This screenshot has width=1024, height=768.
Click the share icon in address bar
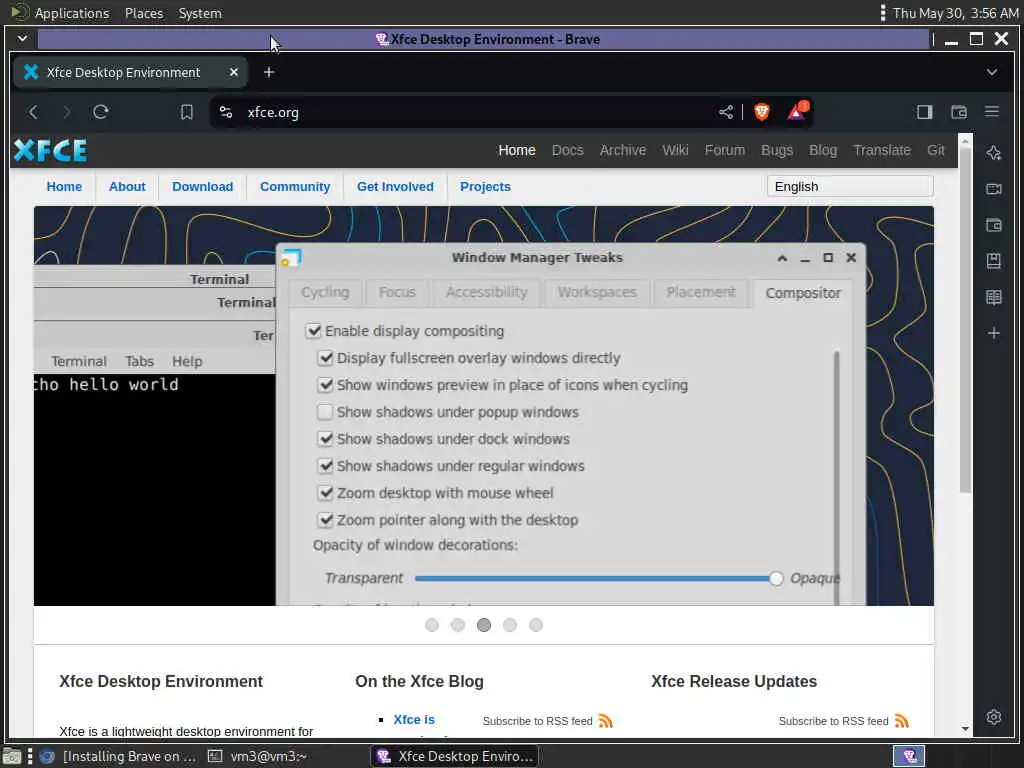(x=726, y=112)
